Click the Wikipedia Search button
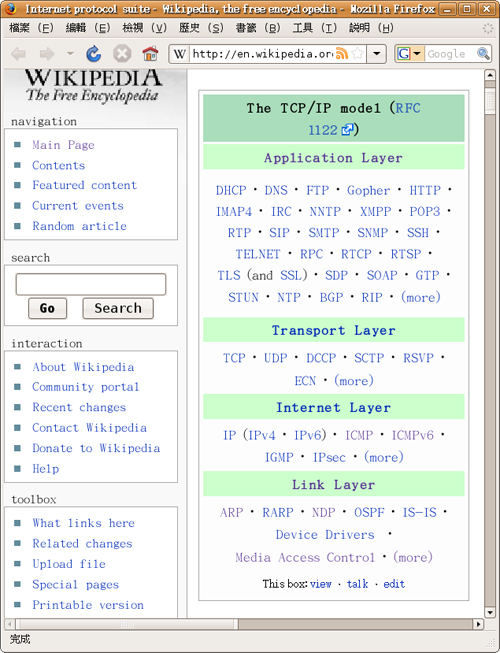 coord(118,308)
